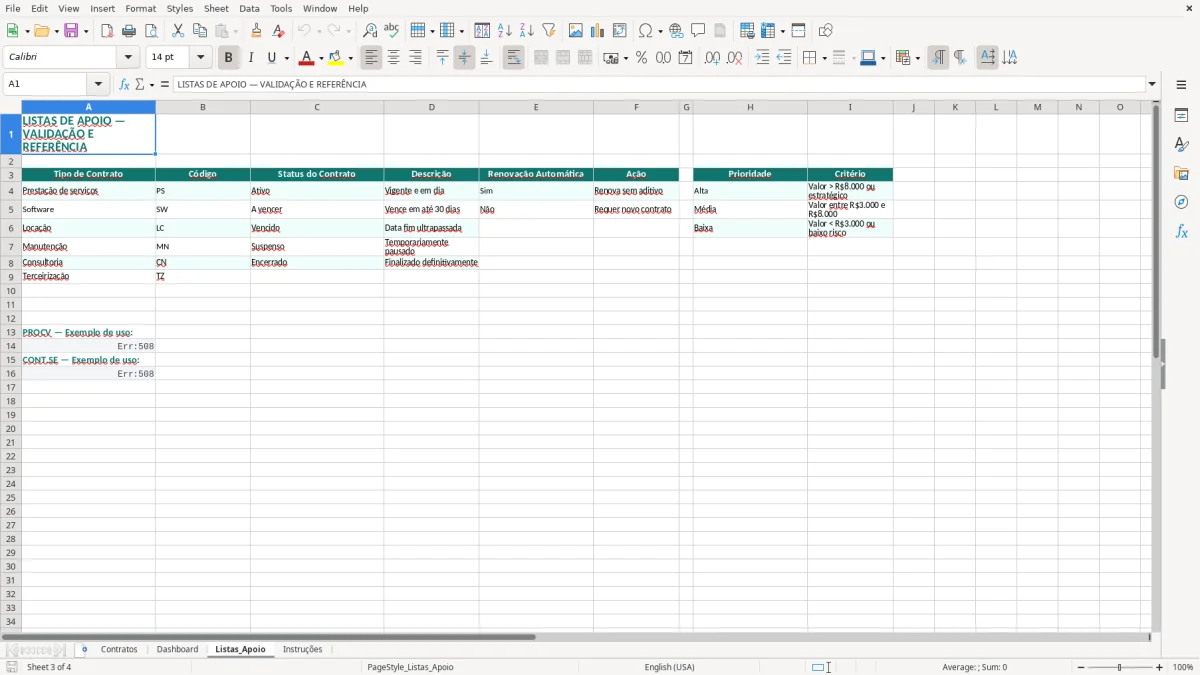Increase indent
This screenshot has height=675, width=1200.
point(762,58)
